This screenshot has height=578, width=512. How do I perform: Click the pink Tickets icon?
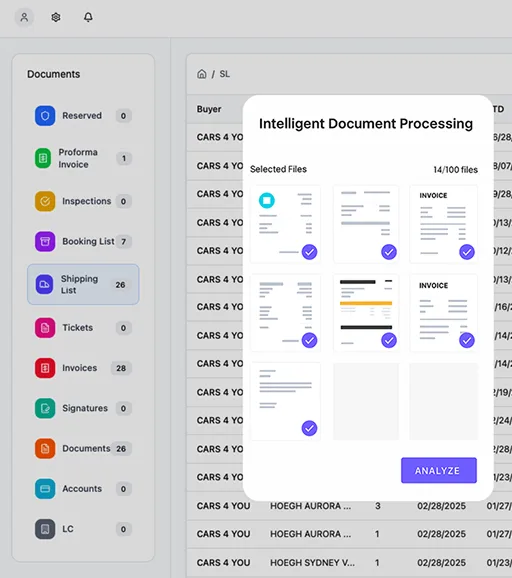(x=45, y=328)
